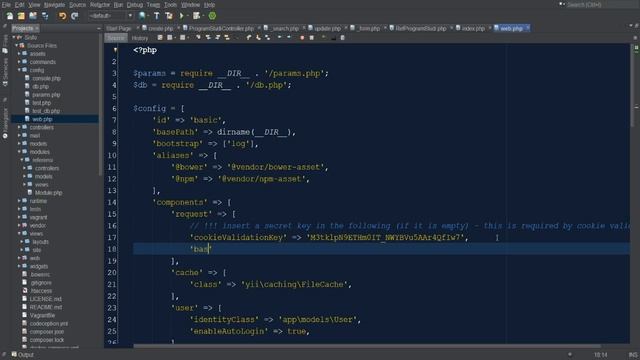Click the globe browser icon in toolbar

[x=142, y=16]
